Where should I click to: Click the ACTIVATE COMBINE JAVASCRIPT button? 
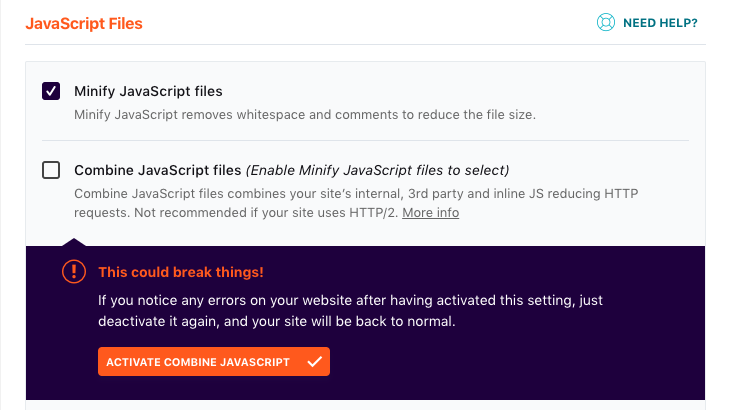pos(214,362)
